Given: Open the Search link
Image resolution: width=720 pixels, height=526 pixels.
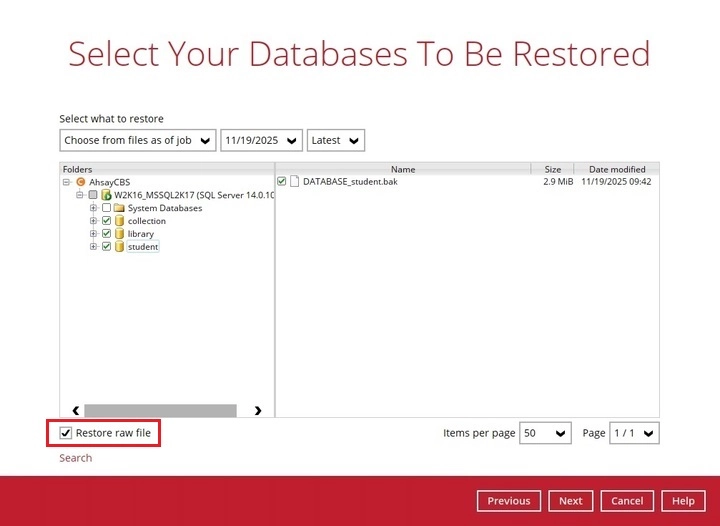Looking at the screenshot, I should (x=75, y=458).
